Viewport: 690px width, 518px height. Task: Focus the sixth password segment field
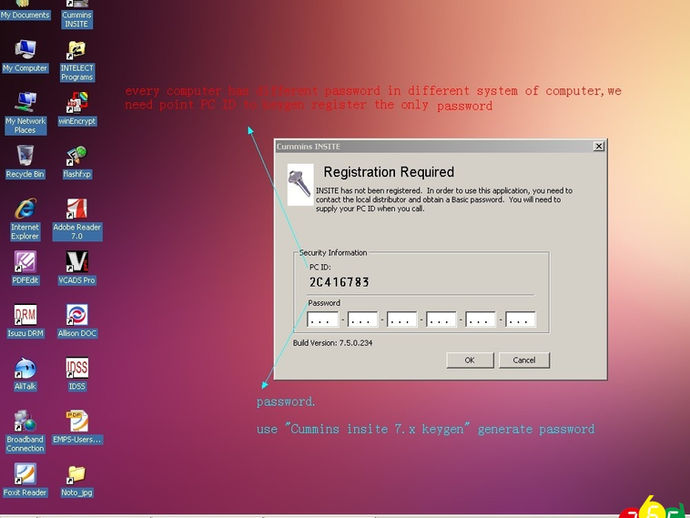tap(521, 320)
